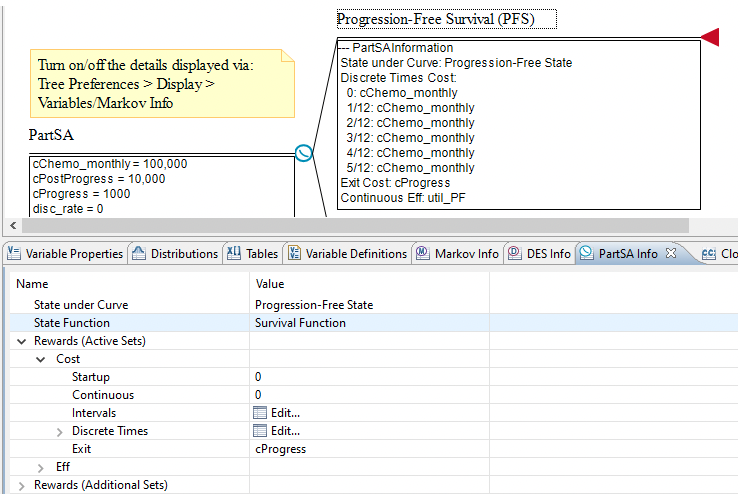
Task: Expand the Eff rewards section
Action: pos(41,467)
